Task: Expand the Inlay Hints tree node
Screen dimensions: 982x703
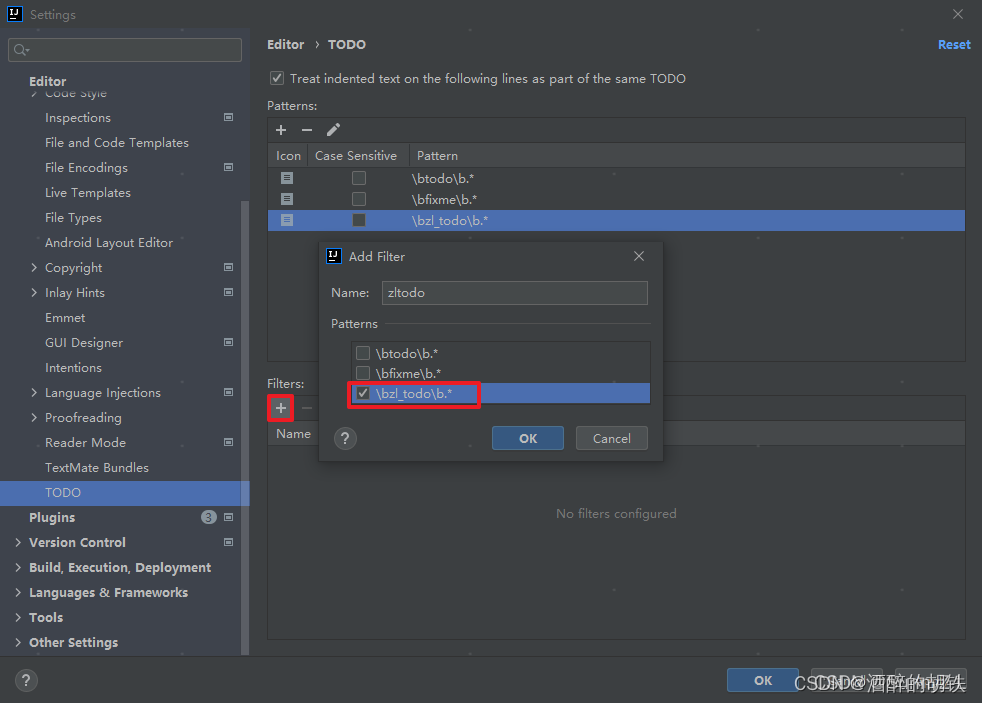Action: tap(34, 292)
